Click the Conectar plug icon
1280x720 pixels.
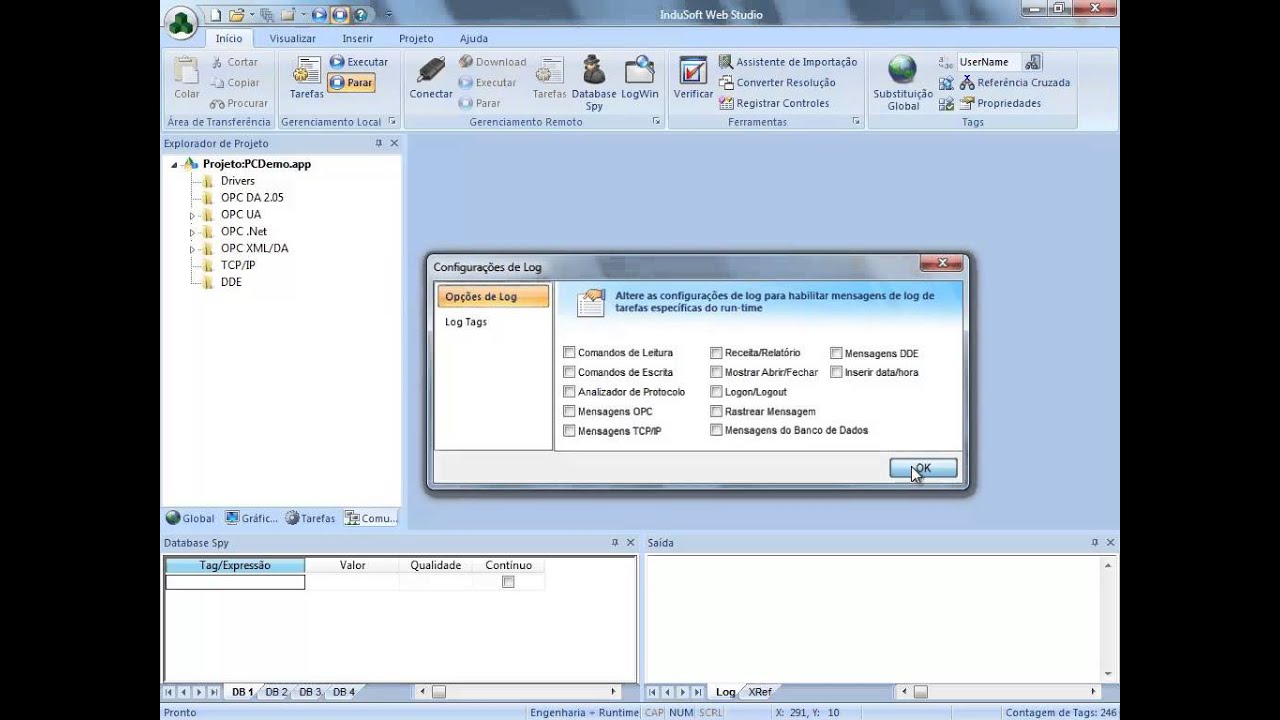tap(431, 71)
